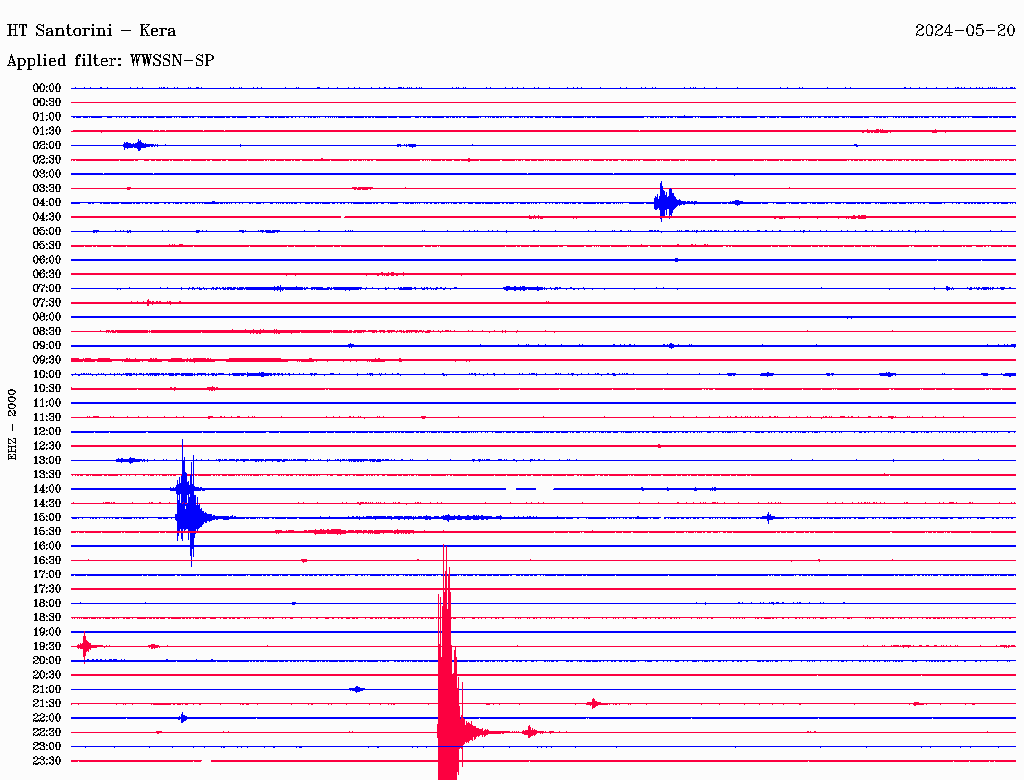
Task: Click the 10:30 time label
Action: coord(47,389)
